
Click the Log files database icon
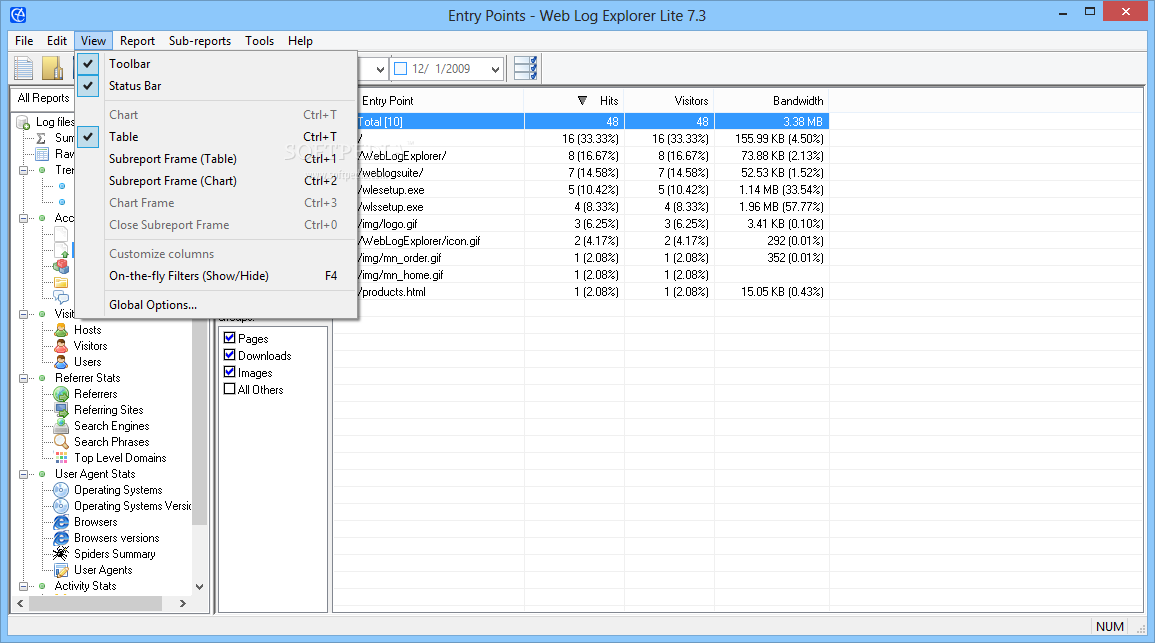tap(23, 122)
